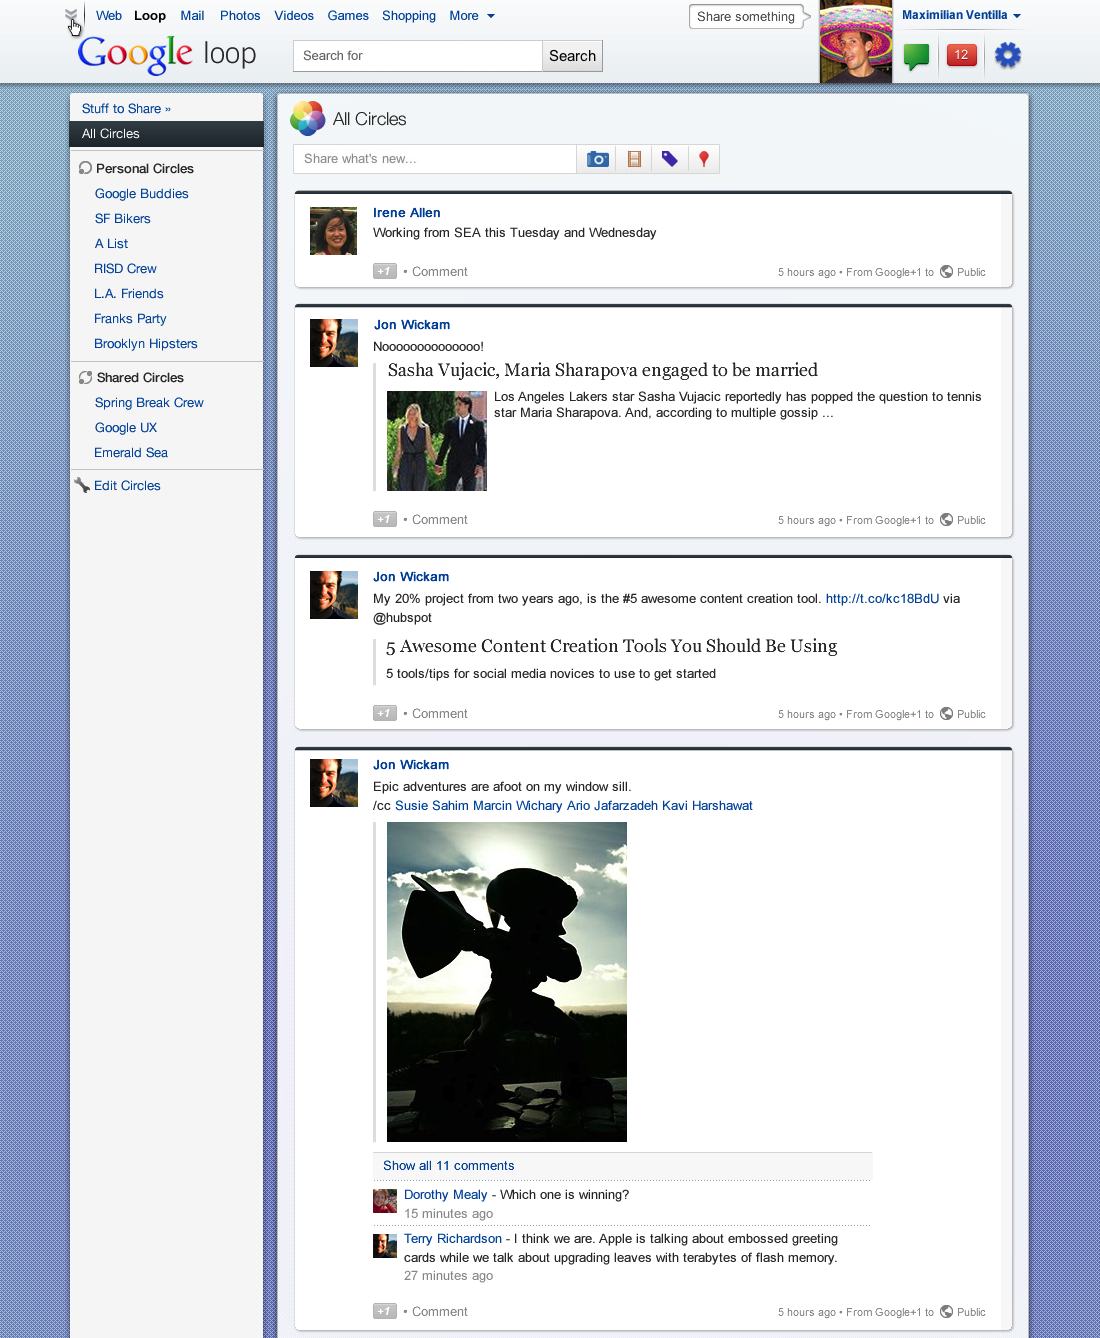
Task: Open the silhouette figure photo
Action: click(507, 982)
